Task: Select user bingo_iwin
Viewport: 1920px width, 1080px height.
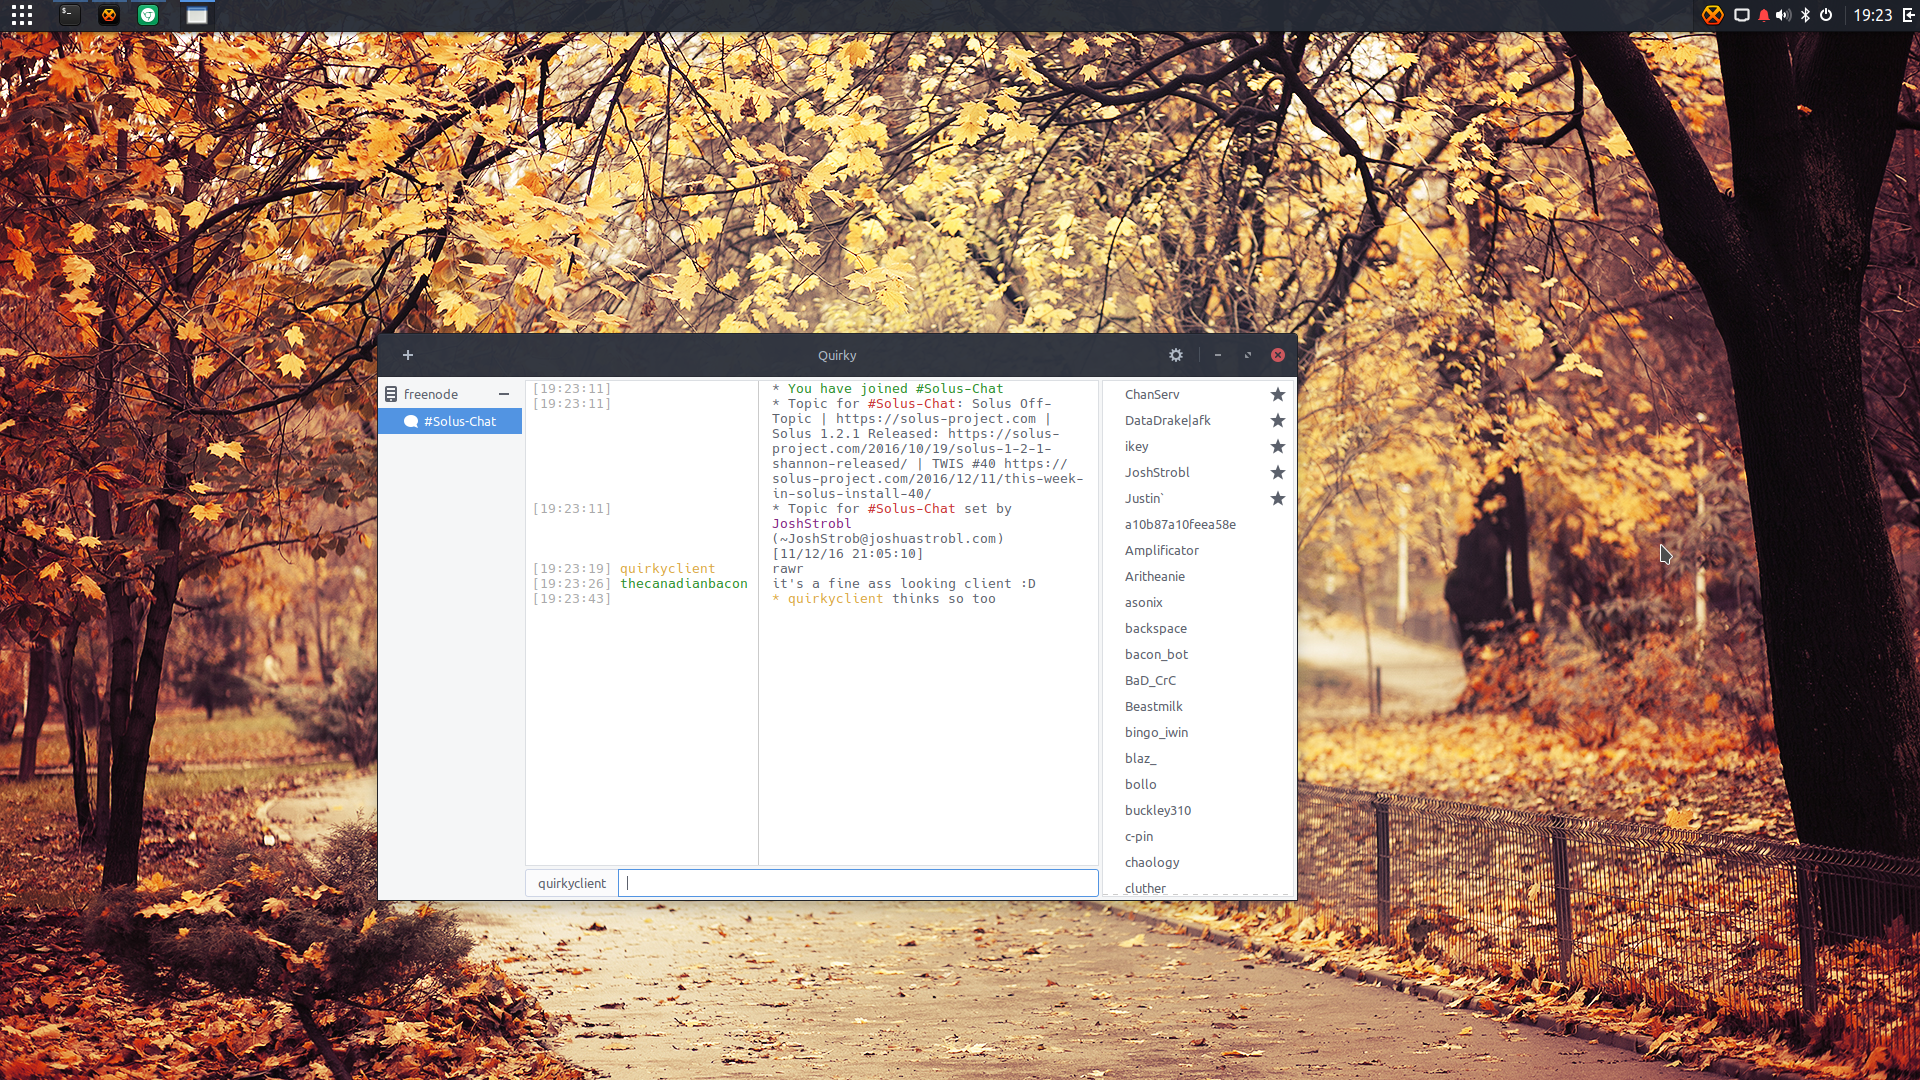Action: coord(1198,732)
